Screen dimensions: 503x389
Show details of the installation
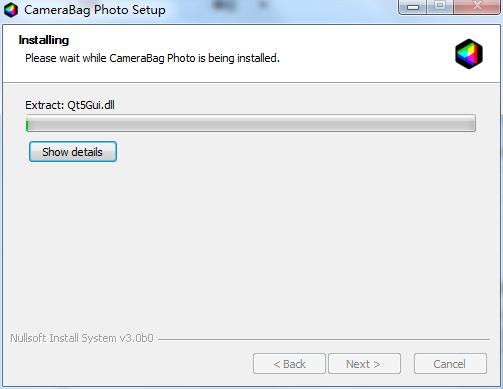[73, 152]
